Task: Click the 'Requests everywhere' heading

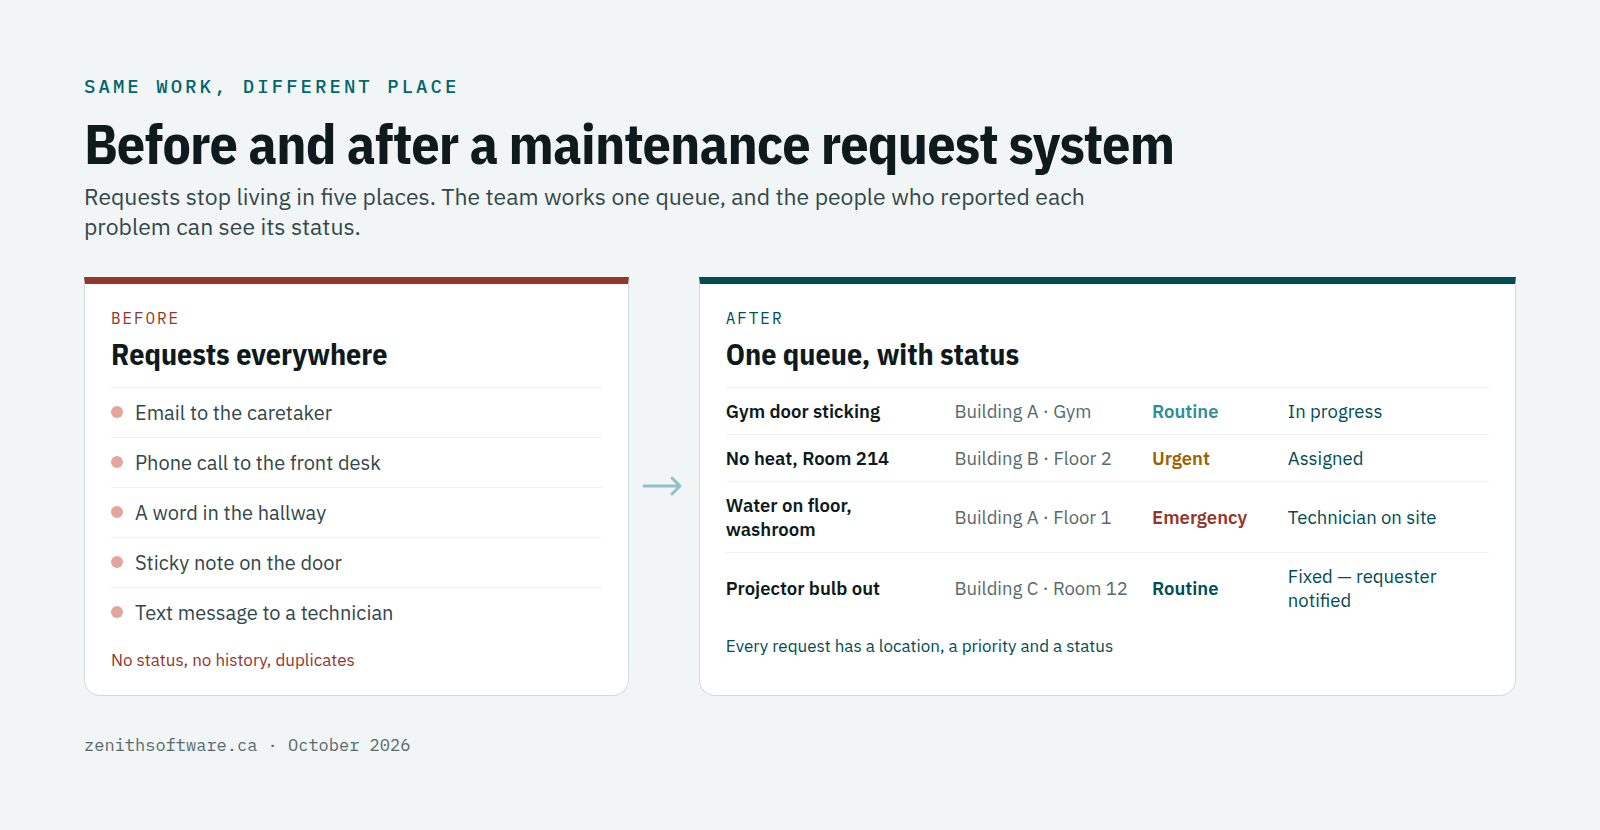Action: 249,355
